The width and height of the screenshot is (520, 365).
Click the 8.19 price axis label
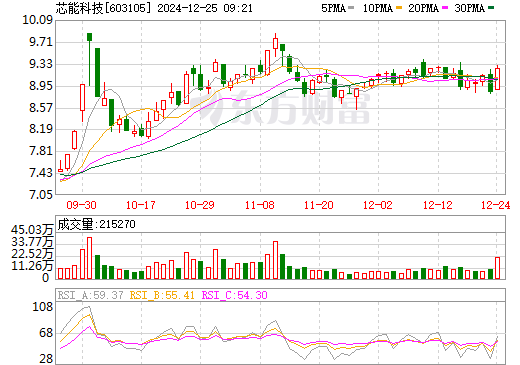coord(41,129)
